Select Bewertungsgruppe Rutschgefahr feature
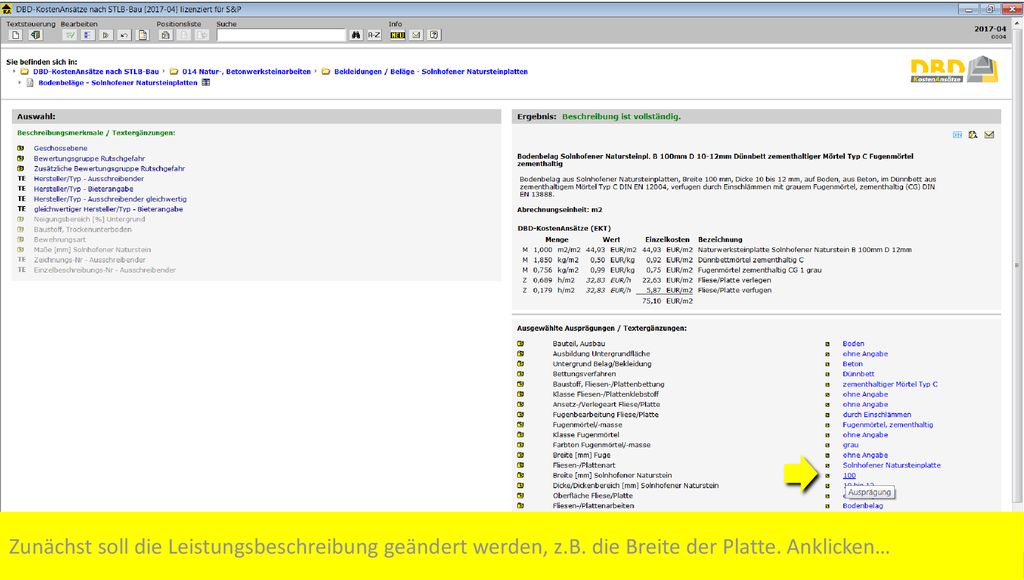 89,159
